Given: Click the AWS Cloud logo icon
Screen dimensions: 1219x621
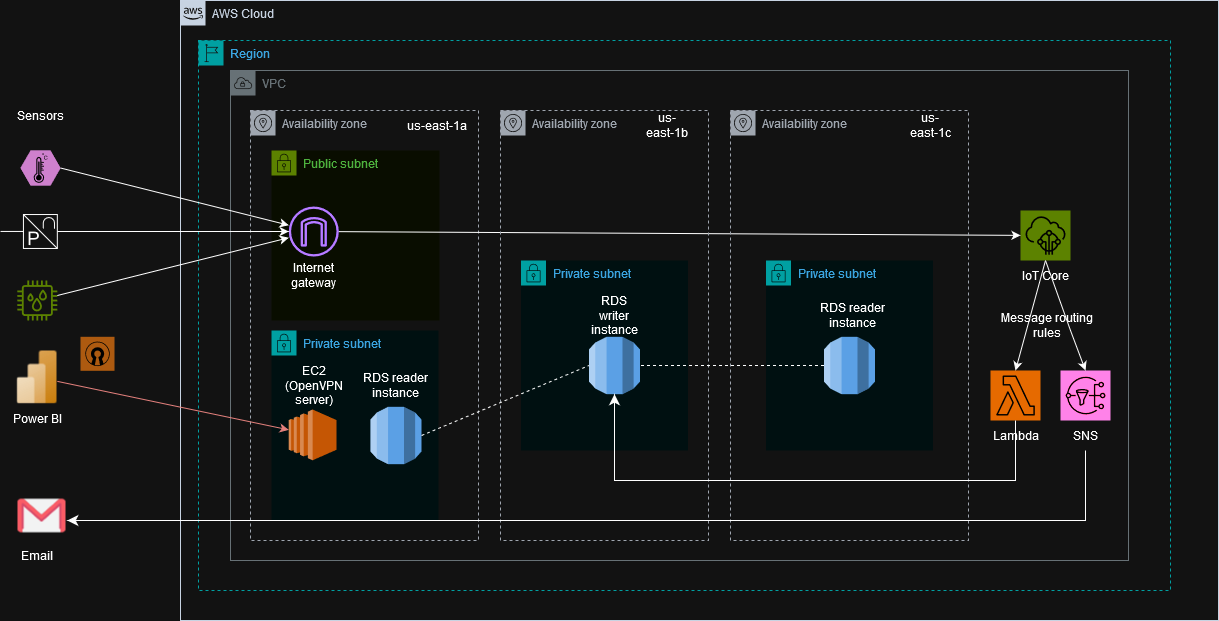Looking at the screenshot, I should [193, 13].
